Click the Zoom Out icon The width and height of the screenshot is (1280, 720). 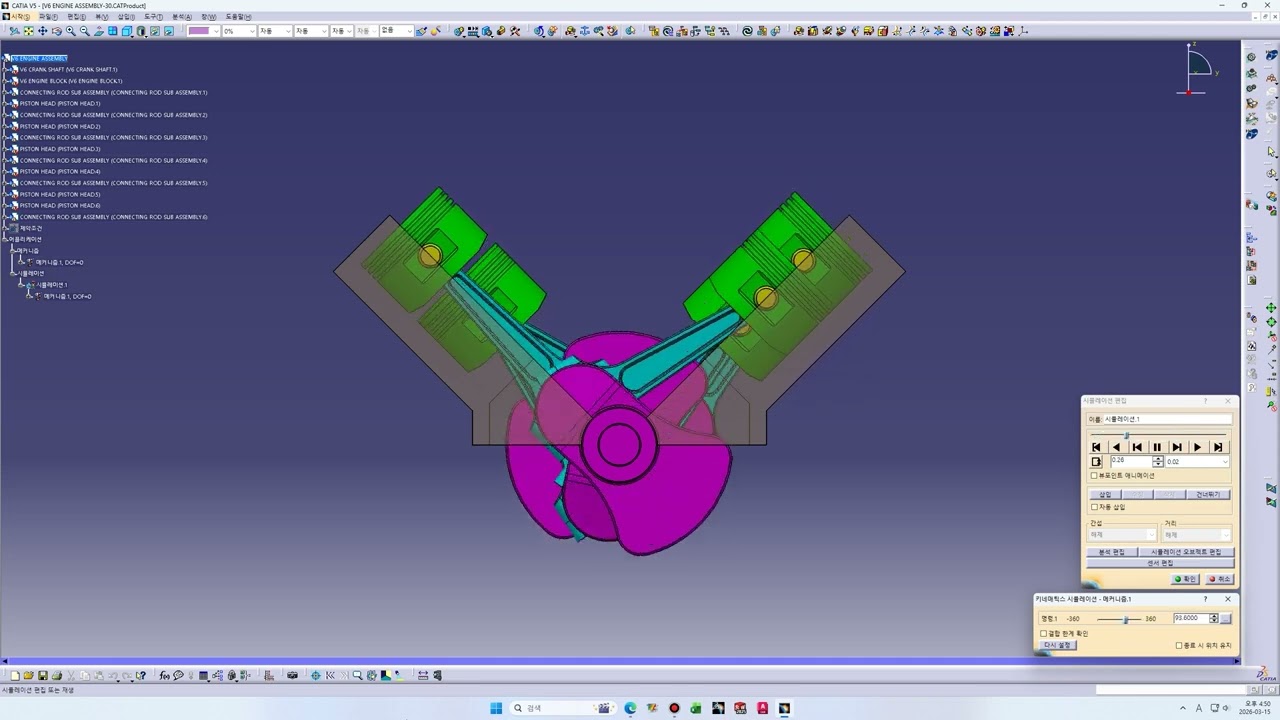coord(84,31)
